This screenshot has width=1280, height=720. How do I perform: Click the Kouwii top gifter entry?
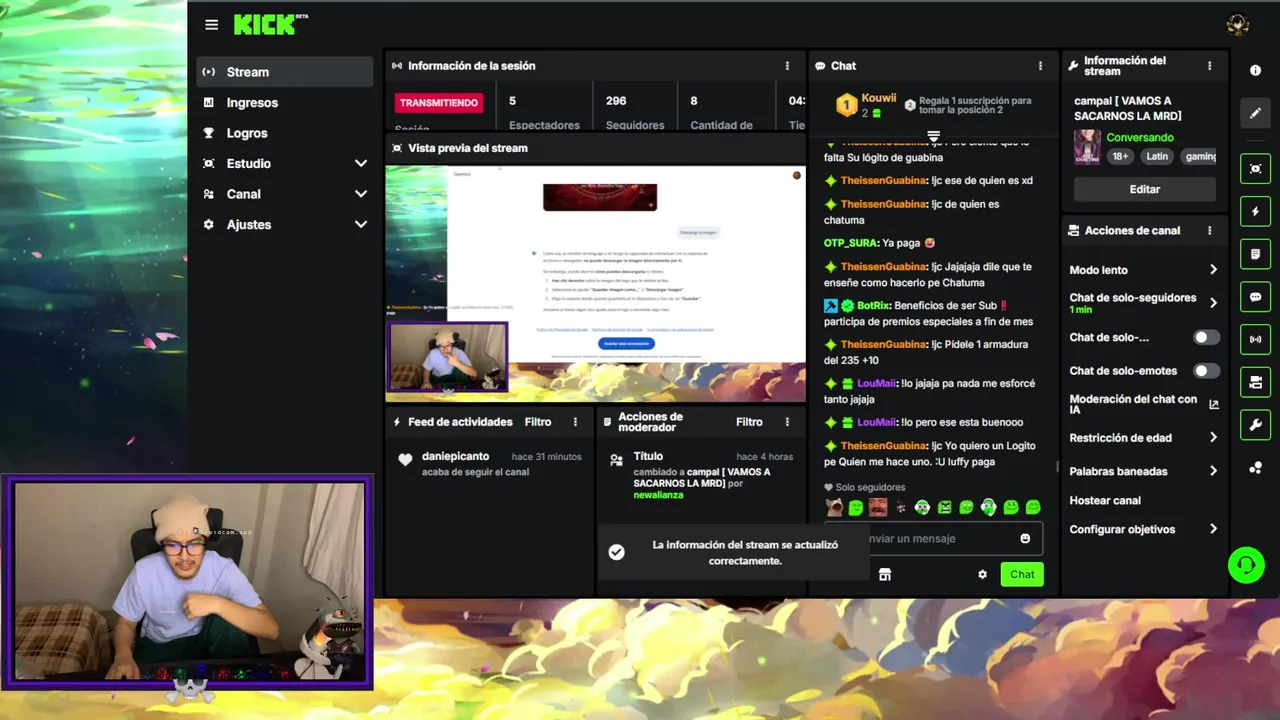[866, 105]
